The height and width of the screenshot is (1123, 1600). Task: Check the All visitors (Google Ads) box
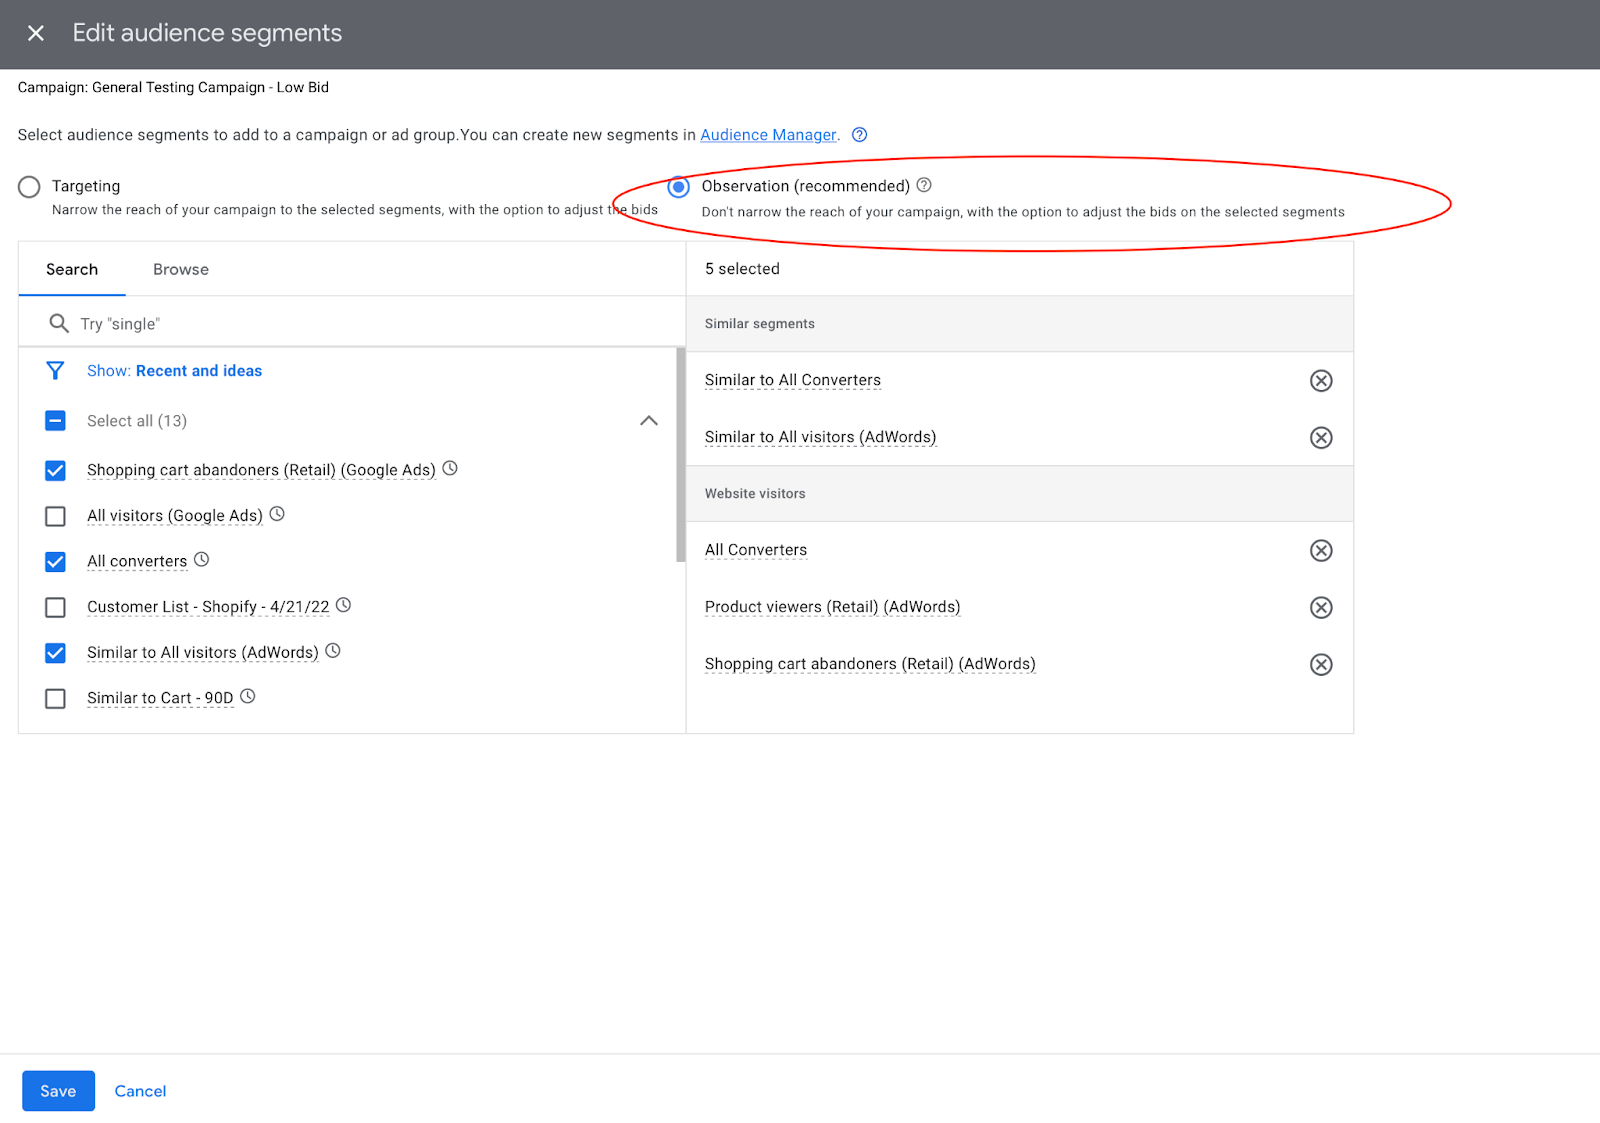click(x=56, y=516)
